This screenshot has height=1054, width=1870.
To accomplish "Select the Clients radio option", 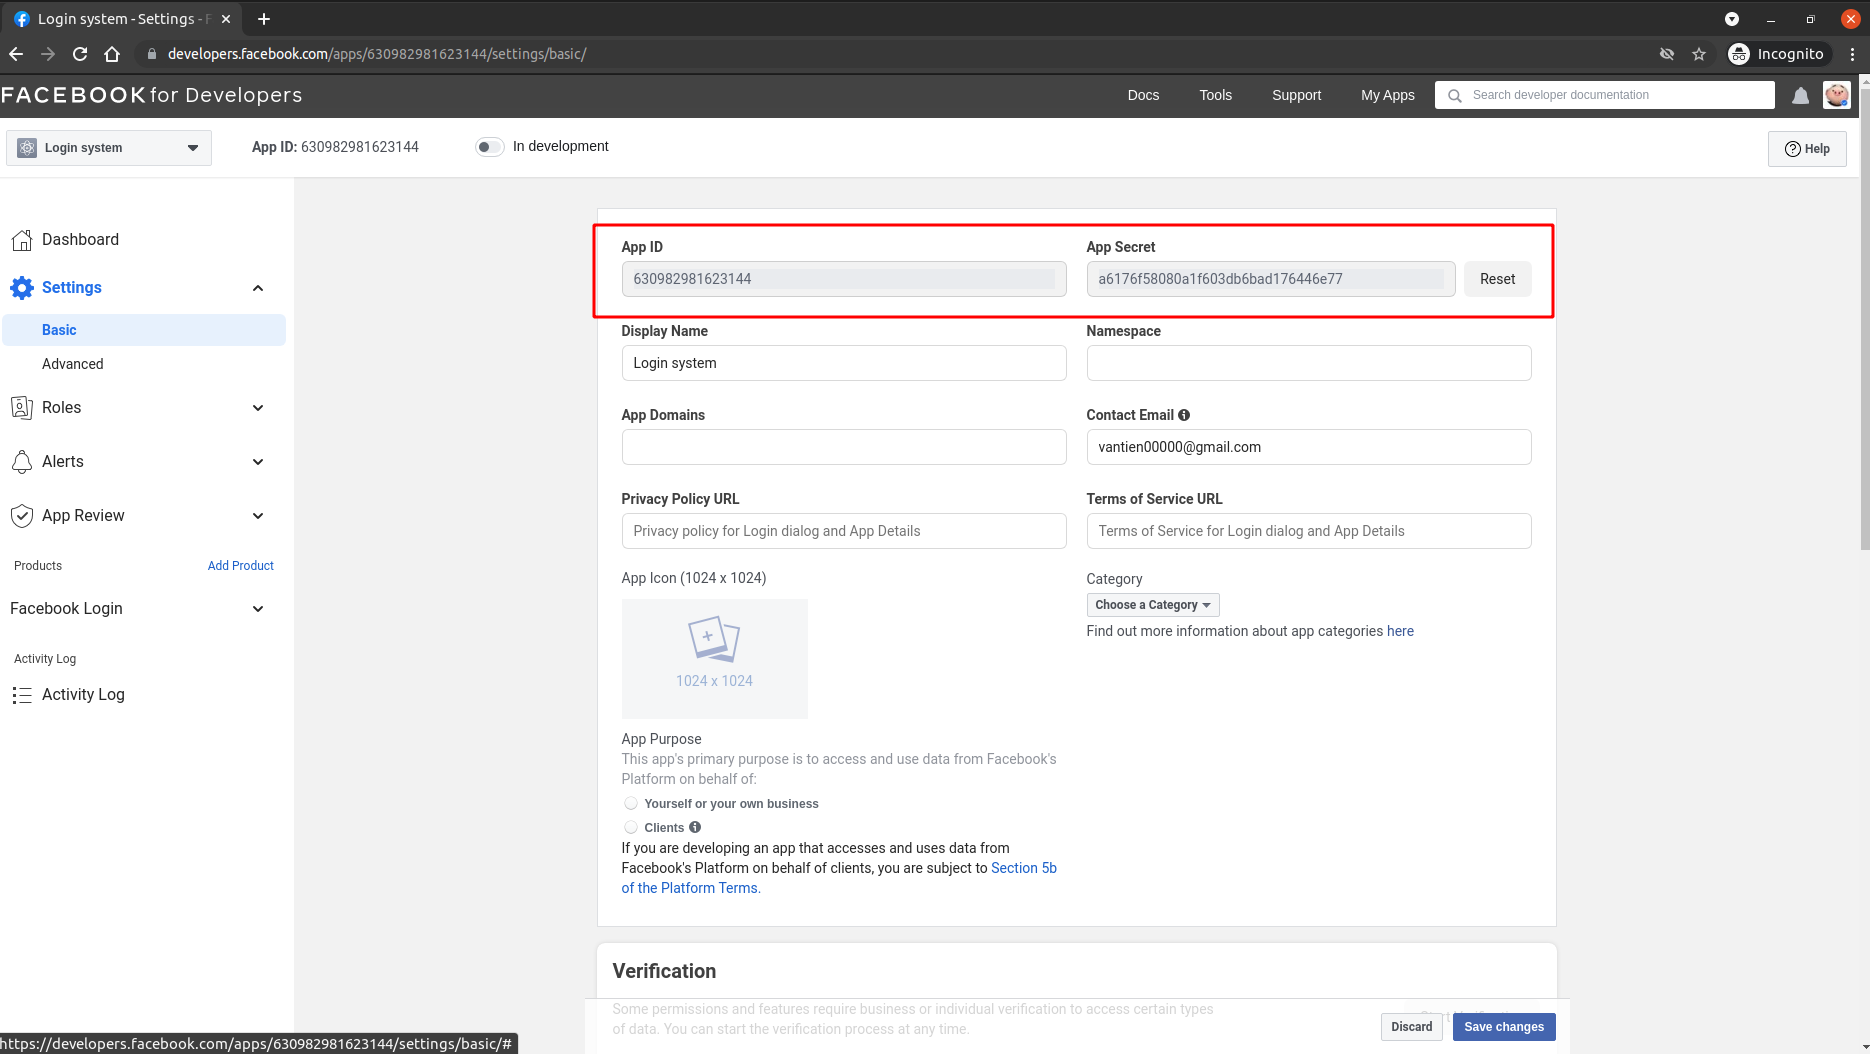I will [x=631, y=828].
